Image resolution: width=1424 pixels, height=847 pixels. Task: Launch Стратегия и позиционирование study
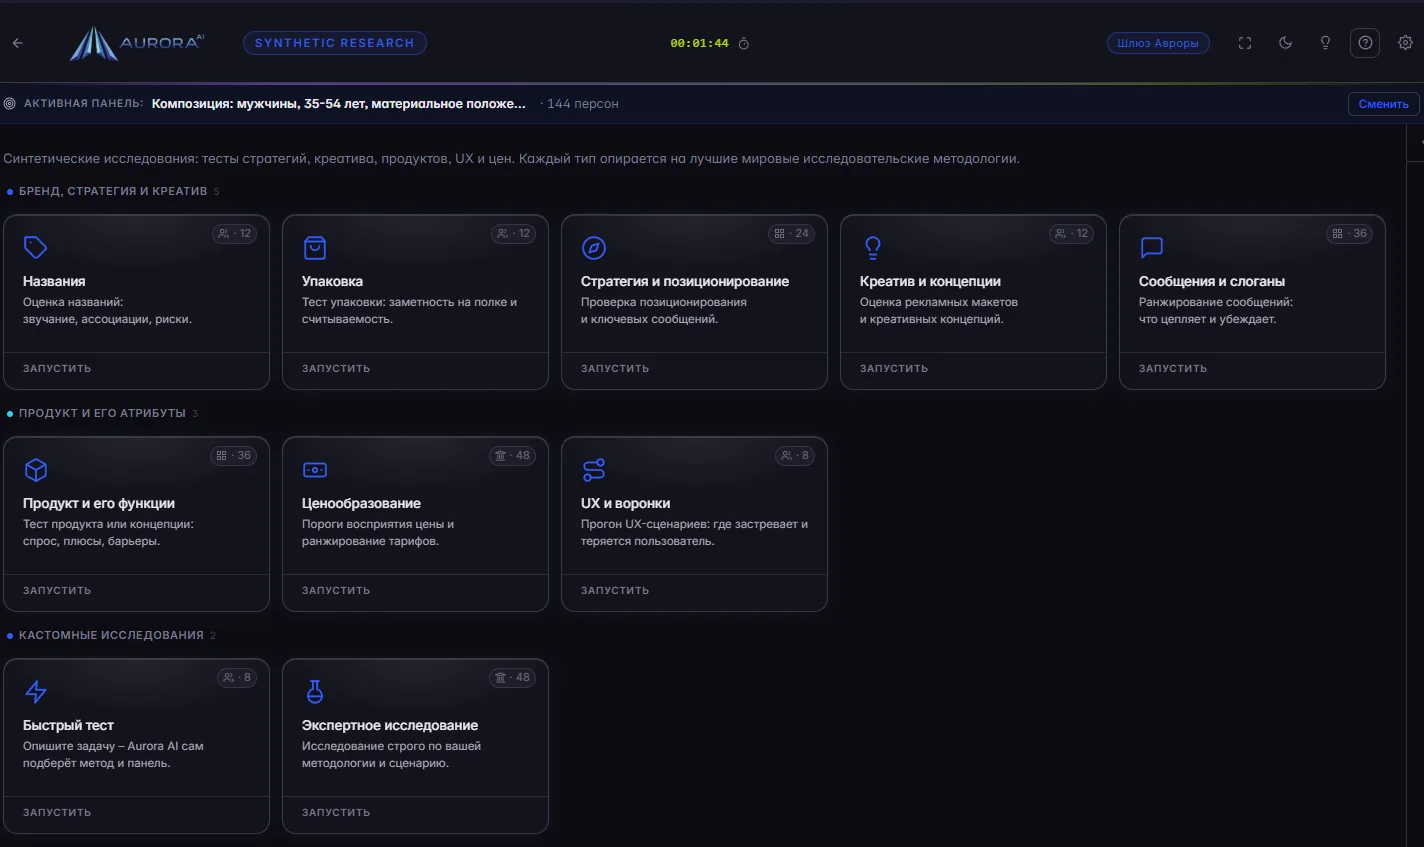(615, 369)
